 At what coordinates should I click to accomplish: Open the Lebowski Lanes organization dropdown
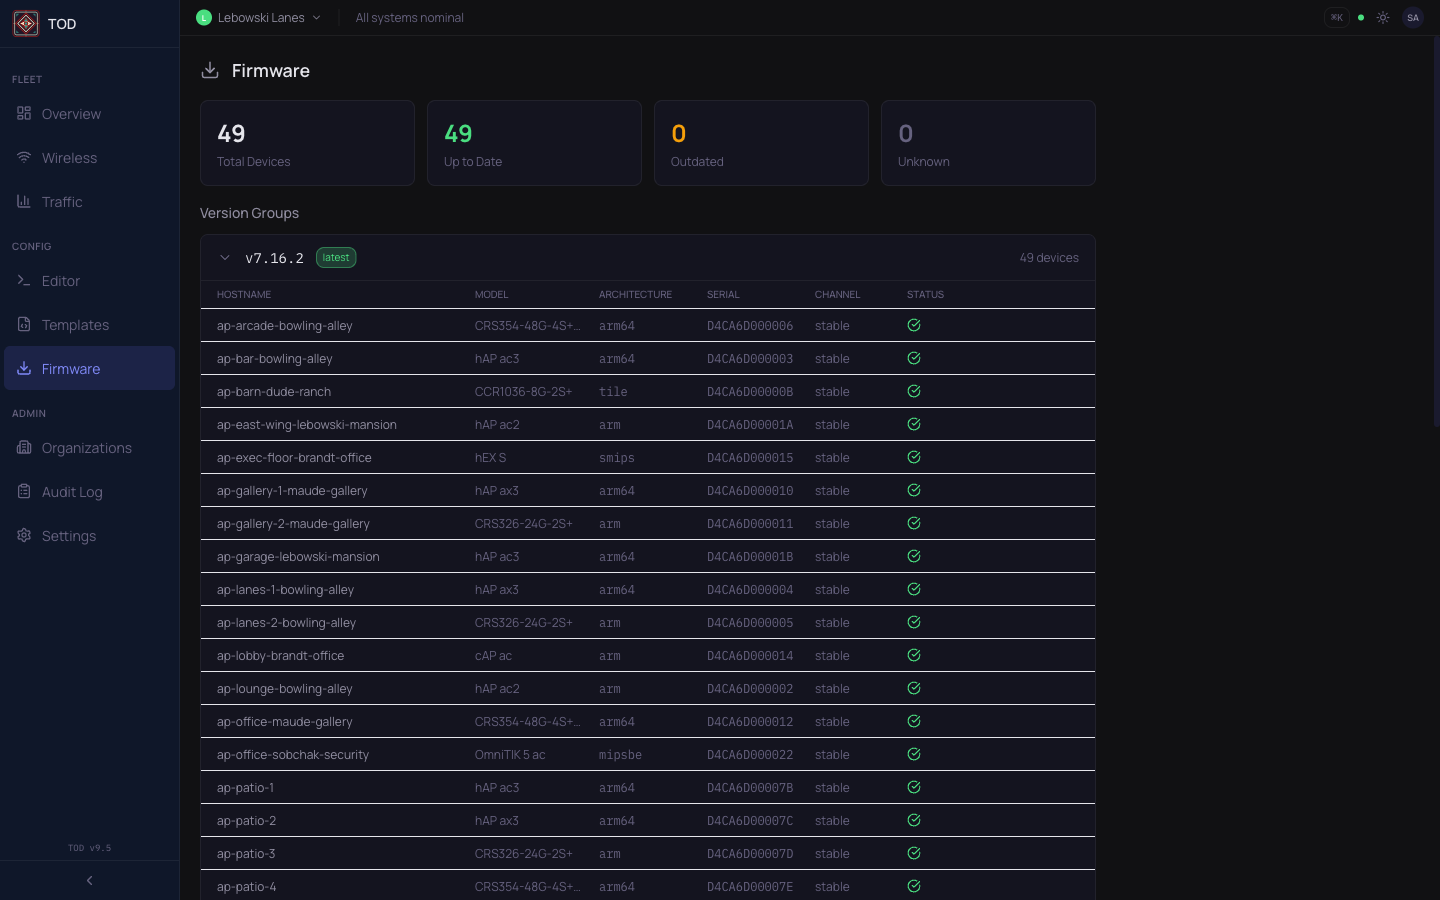click(260, 18)
